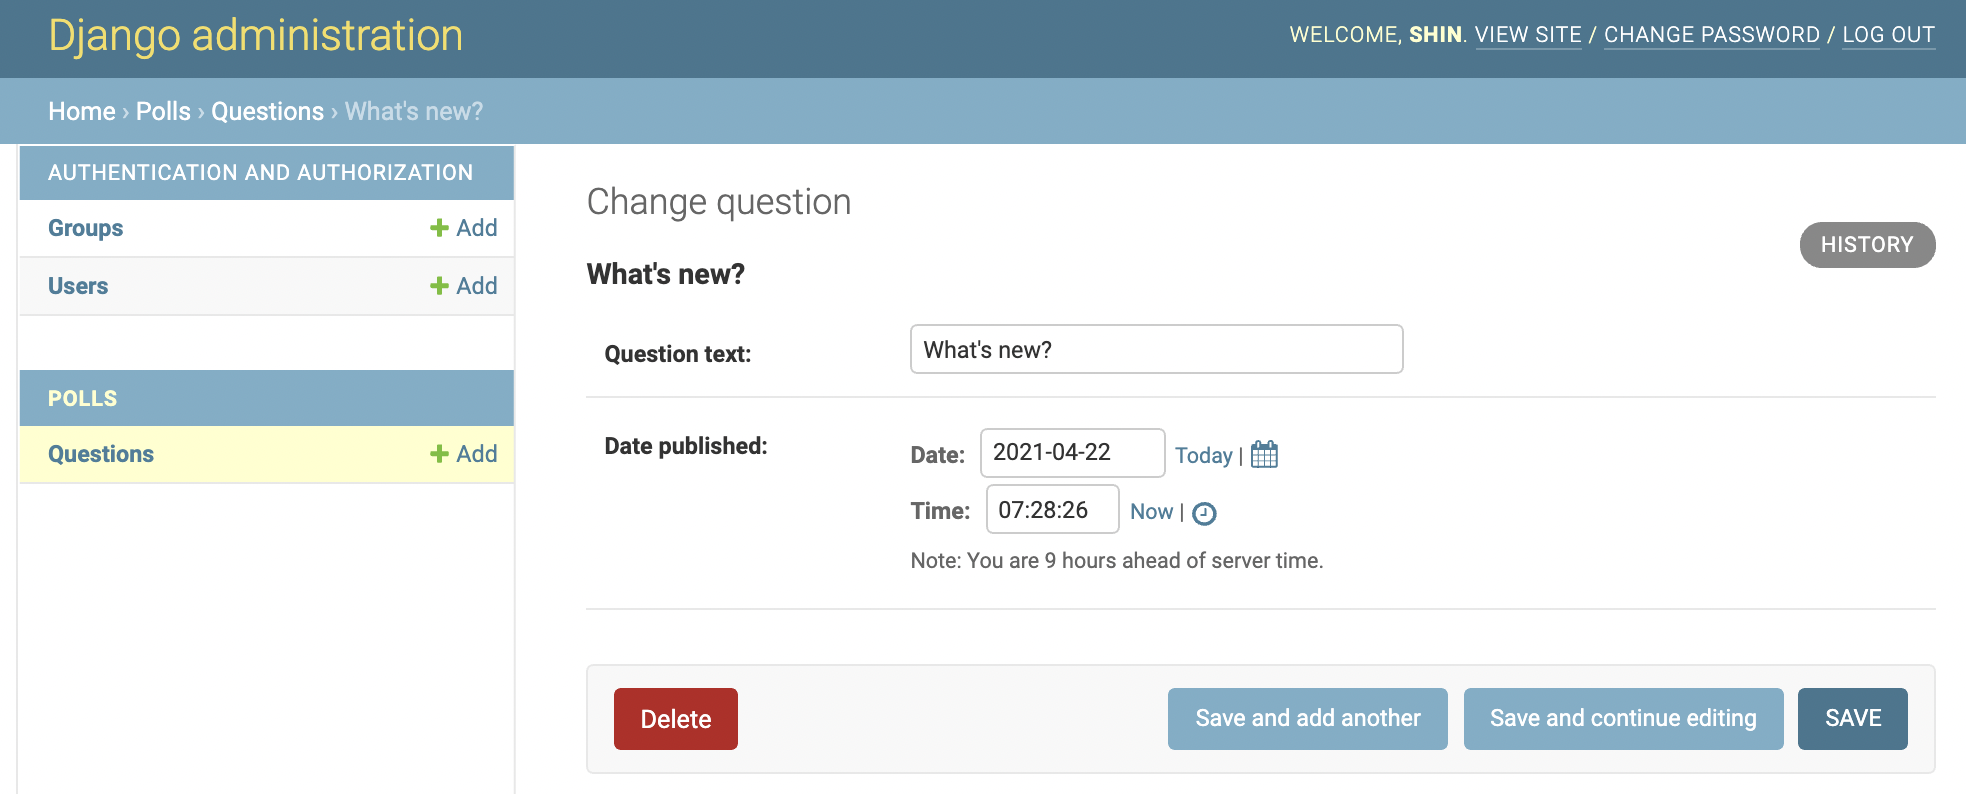The width and height of the screenshot is (1966, 794).
Task: Click into the Date input field
Action: [1071, 453]
